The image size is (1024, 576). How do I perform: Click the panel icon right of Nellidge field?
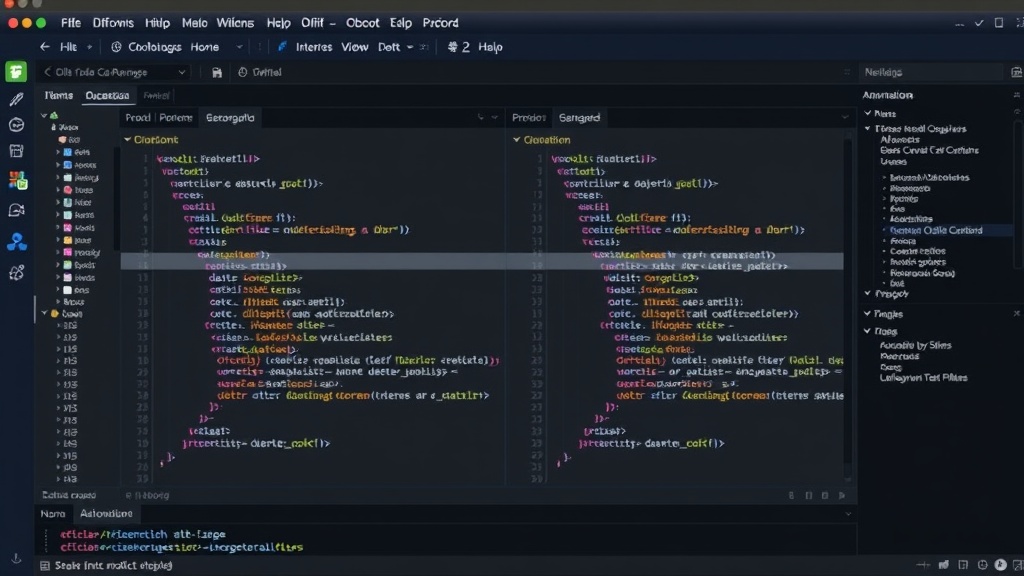click(x=1016, y=72)
